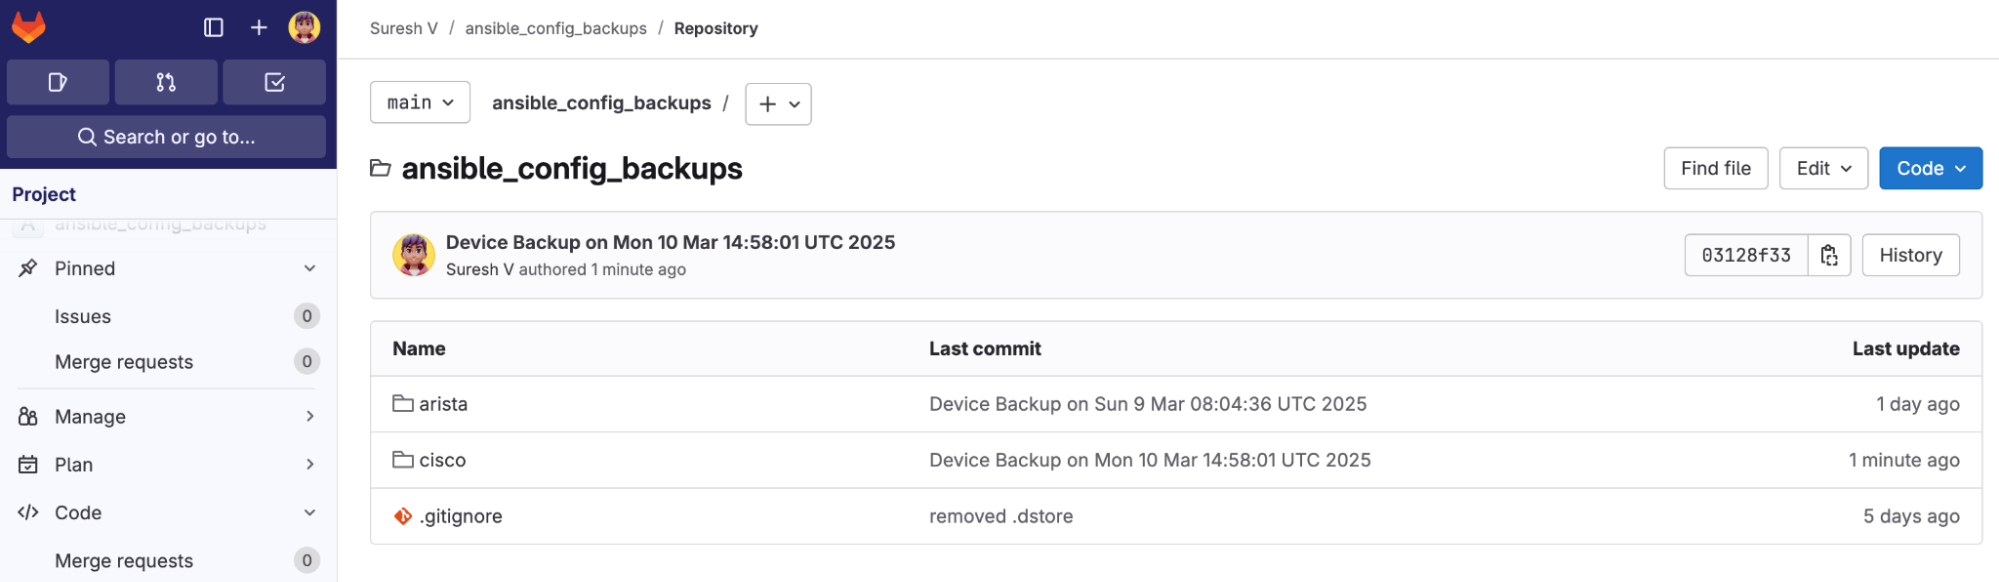Screen dimensions: 1999x582
Task: Open the user avatar menu
Action: click(x=304, y=27)
